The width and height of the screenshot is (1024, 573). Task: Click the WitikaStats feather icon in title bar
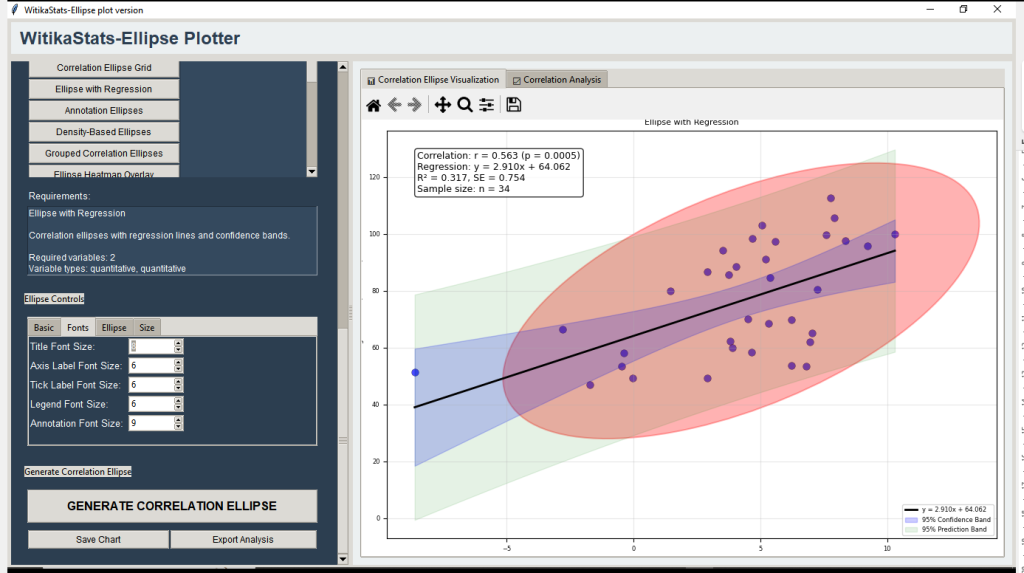14,10
